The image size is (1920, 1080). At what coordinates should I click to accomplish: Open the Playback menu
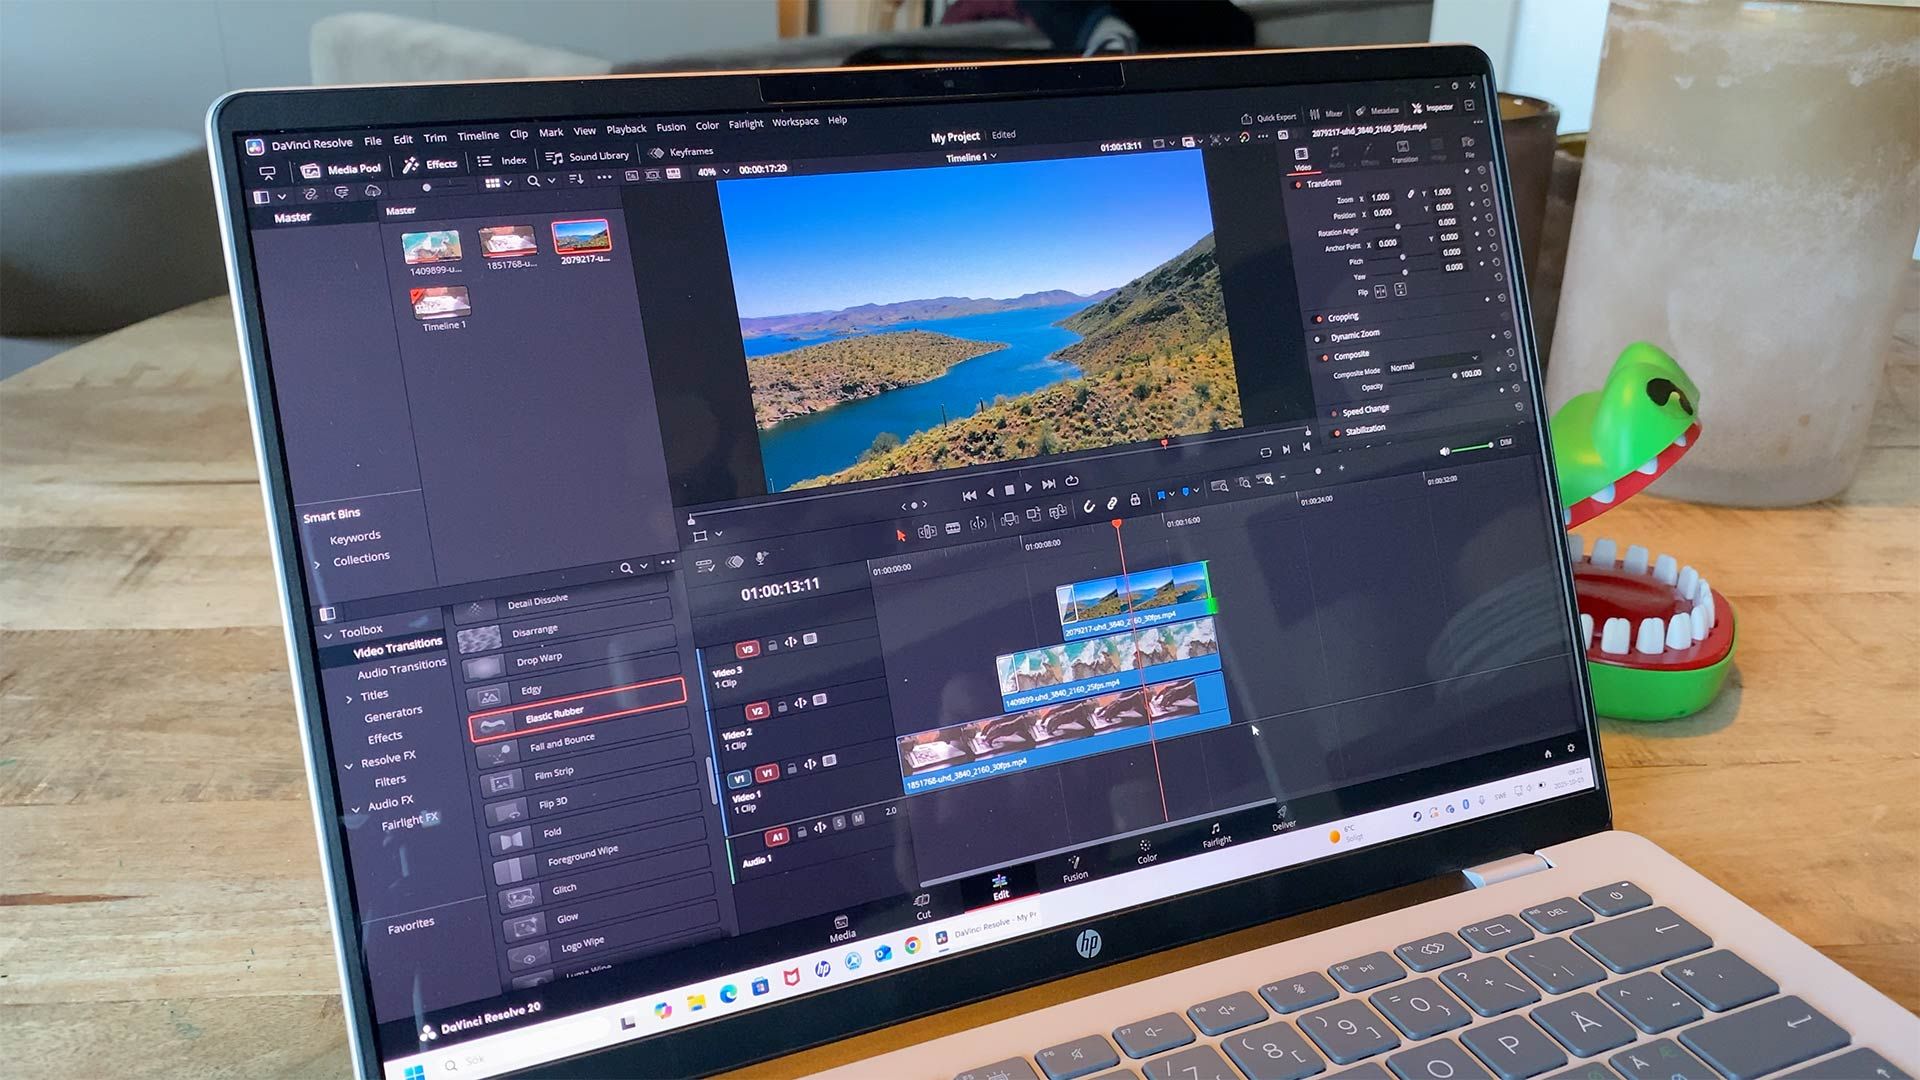[626, 129]
